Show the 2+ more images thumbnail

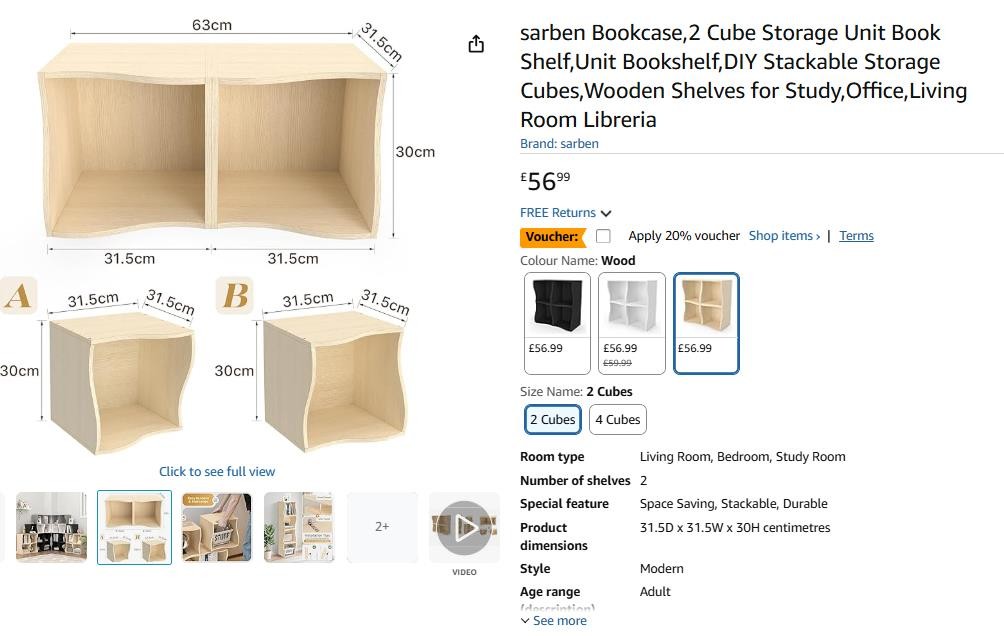click(x=382, y=527)
